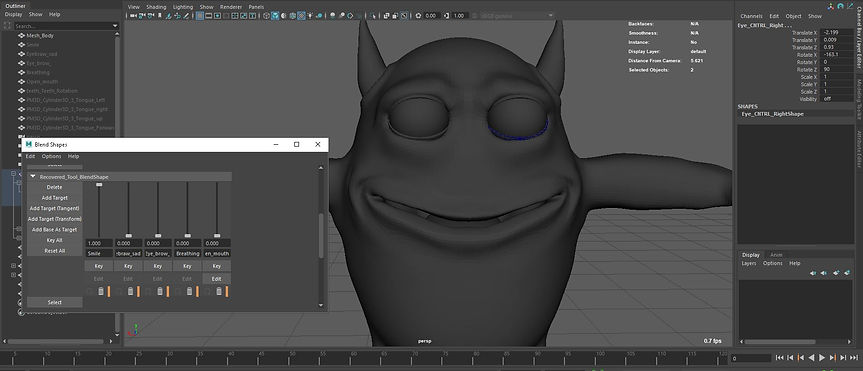Enable wireframe shading icon in viewport toolbar
The width and height of the screenshot is (863, 371).
pyautogui.click(x=266, y=15)
